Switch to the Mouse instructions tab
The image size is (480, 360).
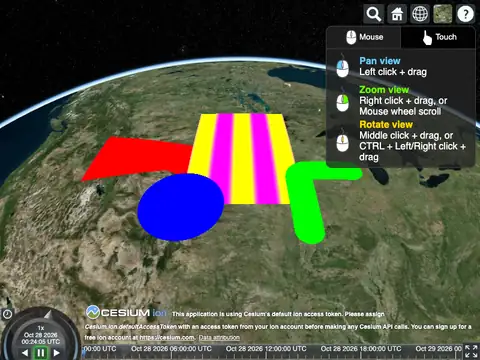click(x=364, y=37)
